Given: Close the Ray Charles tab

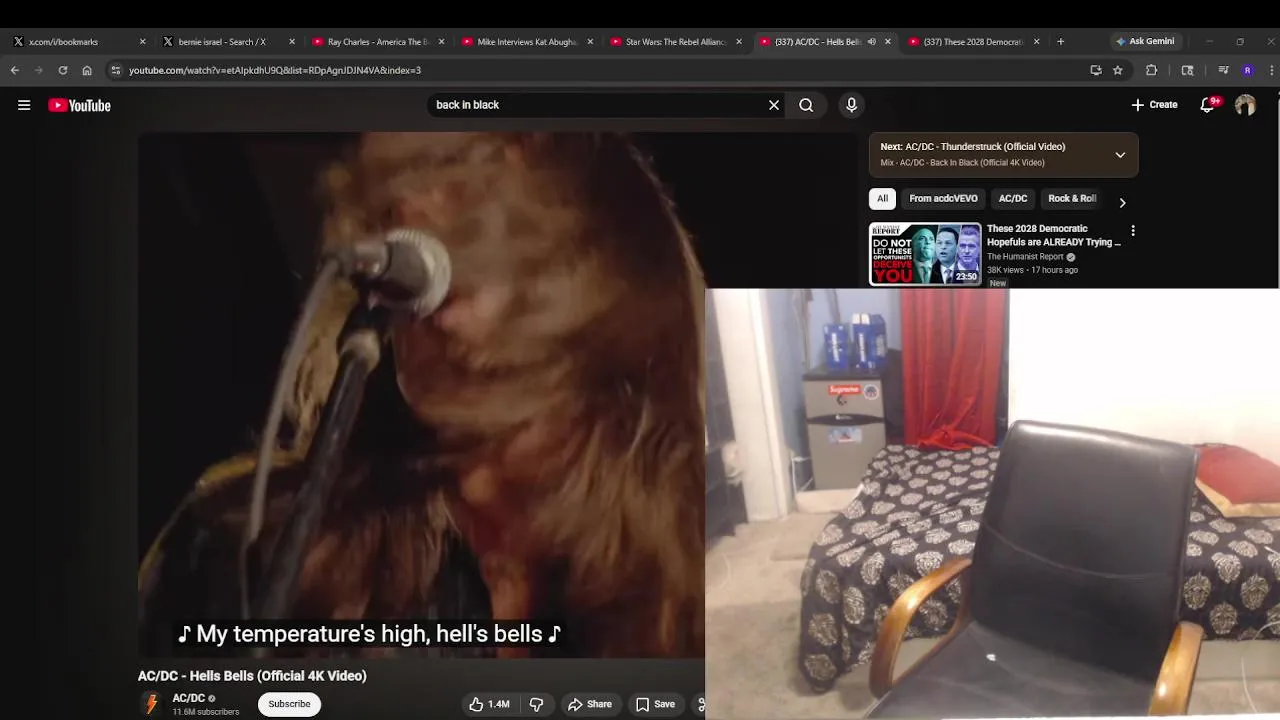Looking at the screenshot, I should pos(441,42).
